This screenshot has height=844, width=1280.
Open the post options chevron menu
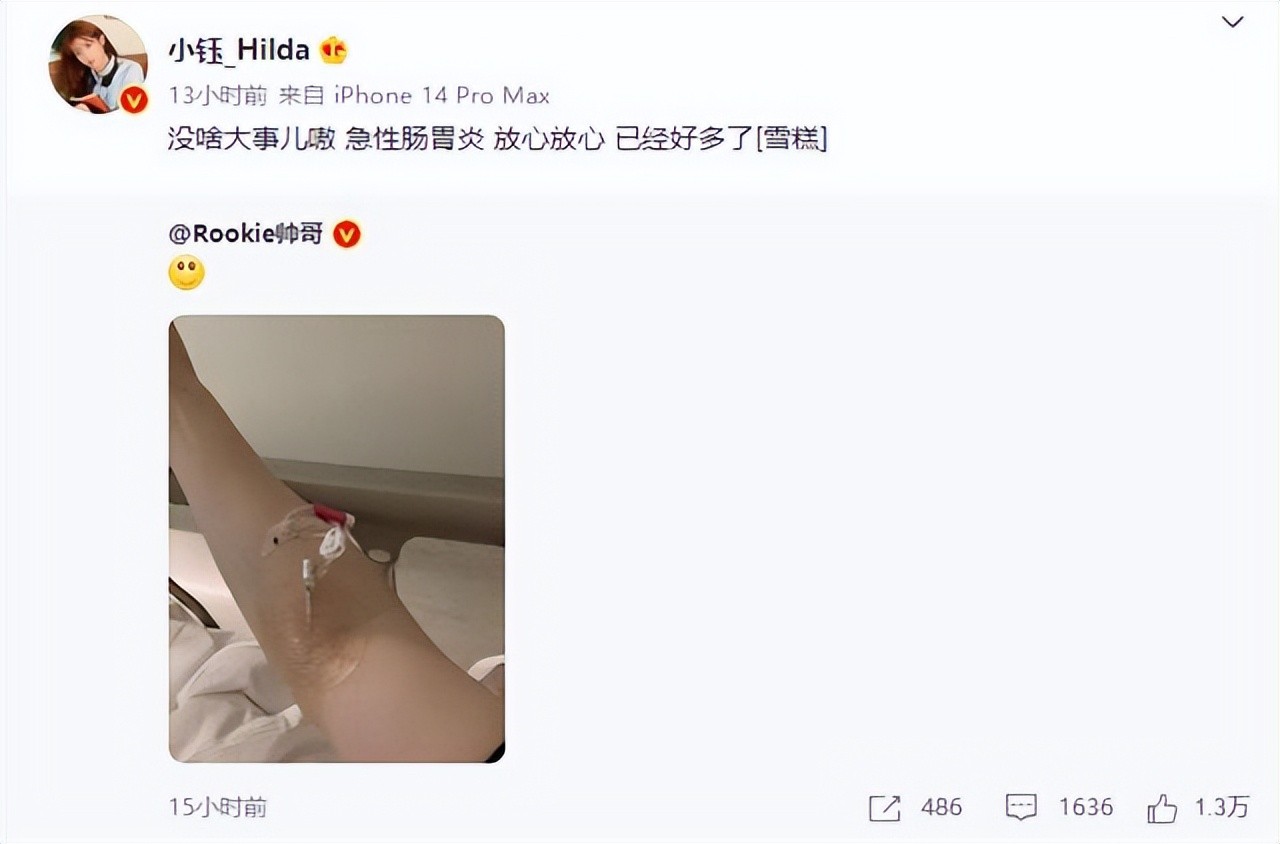tap(1233, 22)
